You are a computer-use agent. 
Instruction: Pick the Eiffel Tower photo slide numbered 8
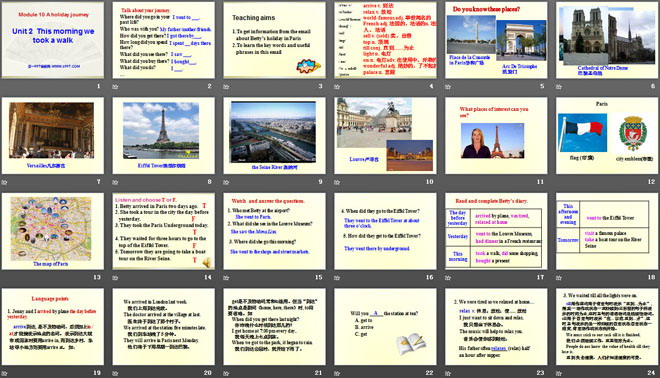click(x=163, y=136)
